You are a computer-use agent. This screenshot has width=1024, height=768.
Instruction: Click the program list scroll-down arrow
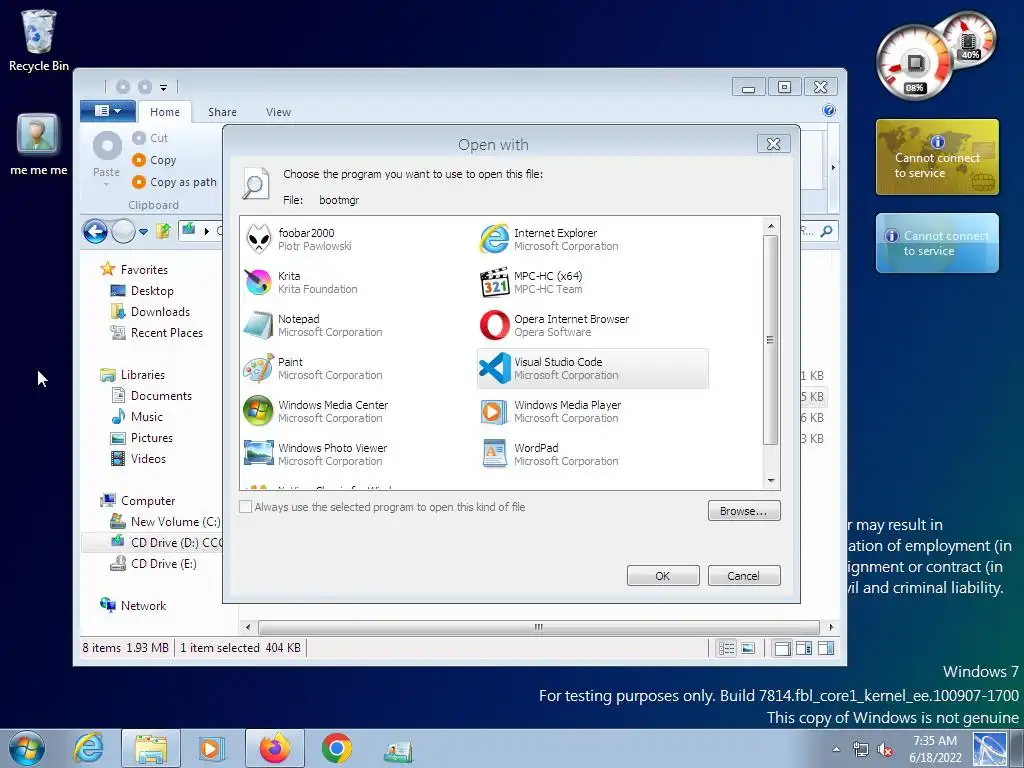771,481
